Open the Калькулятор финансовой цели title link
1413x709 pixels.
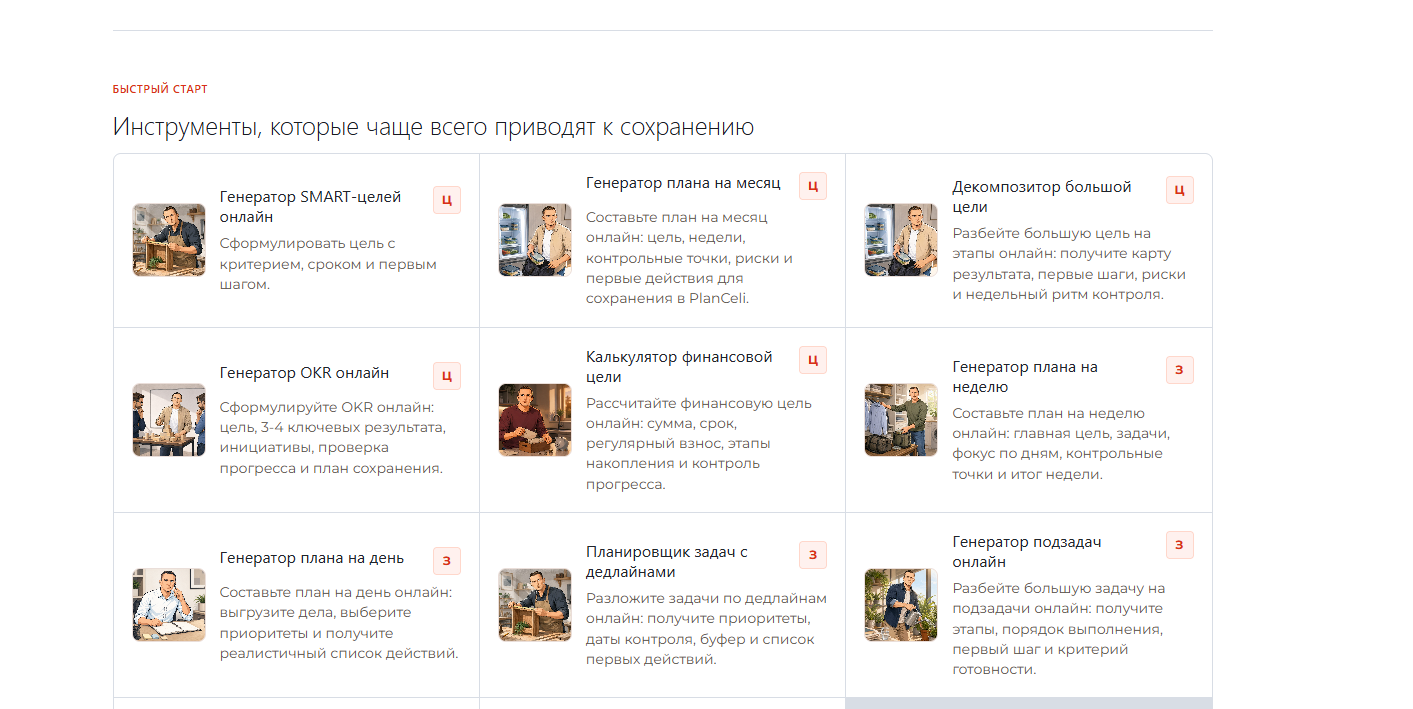coord(679,367)
